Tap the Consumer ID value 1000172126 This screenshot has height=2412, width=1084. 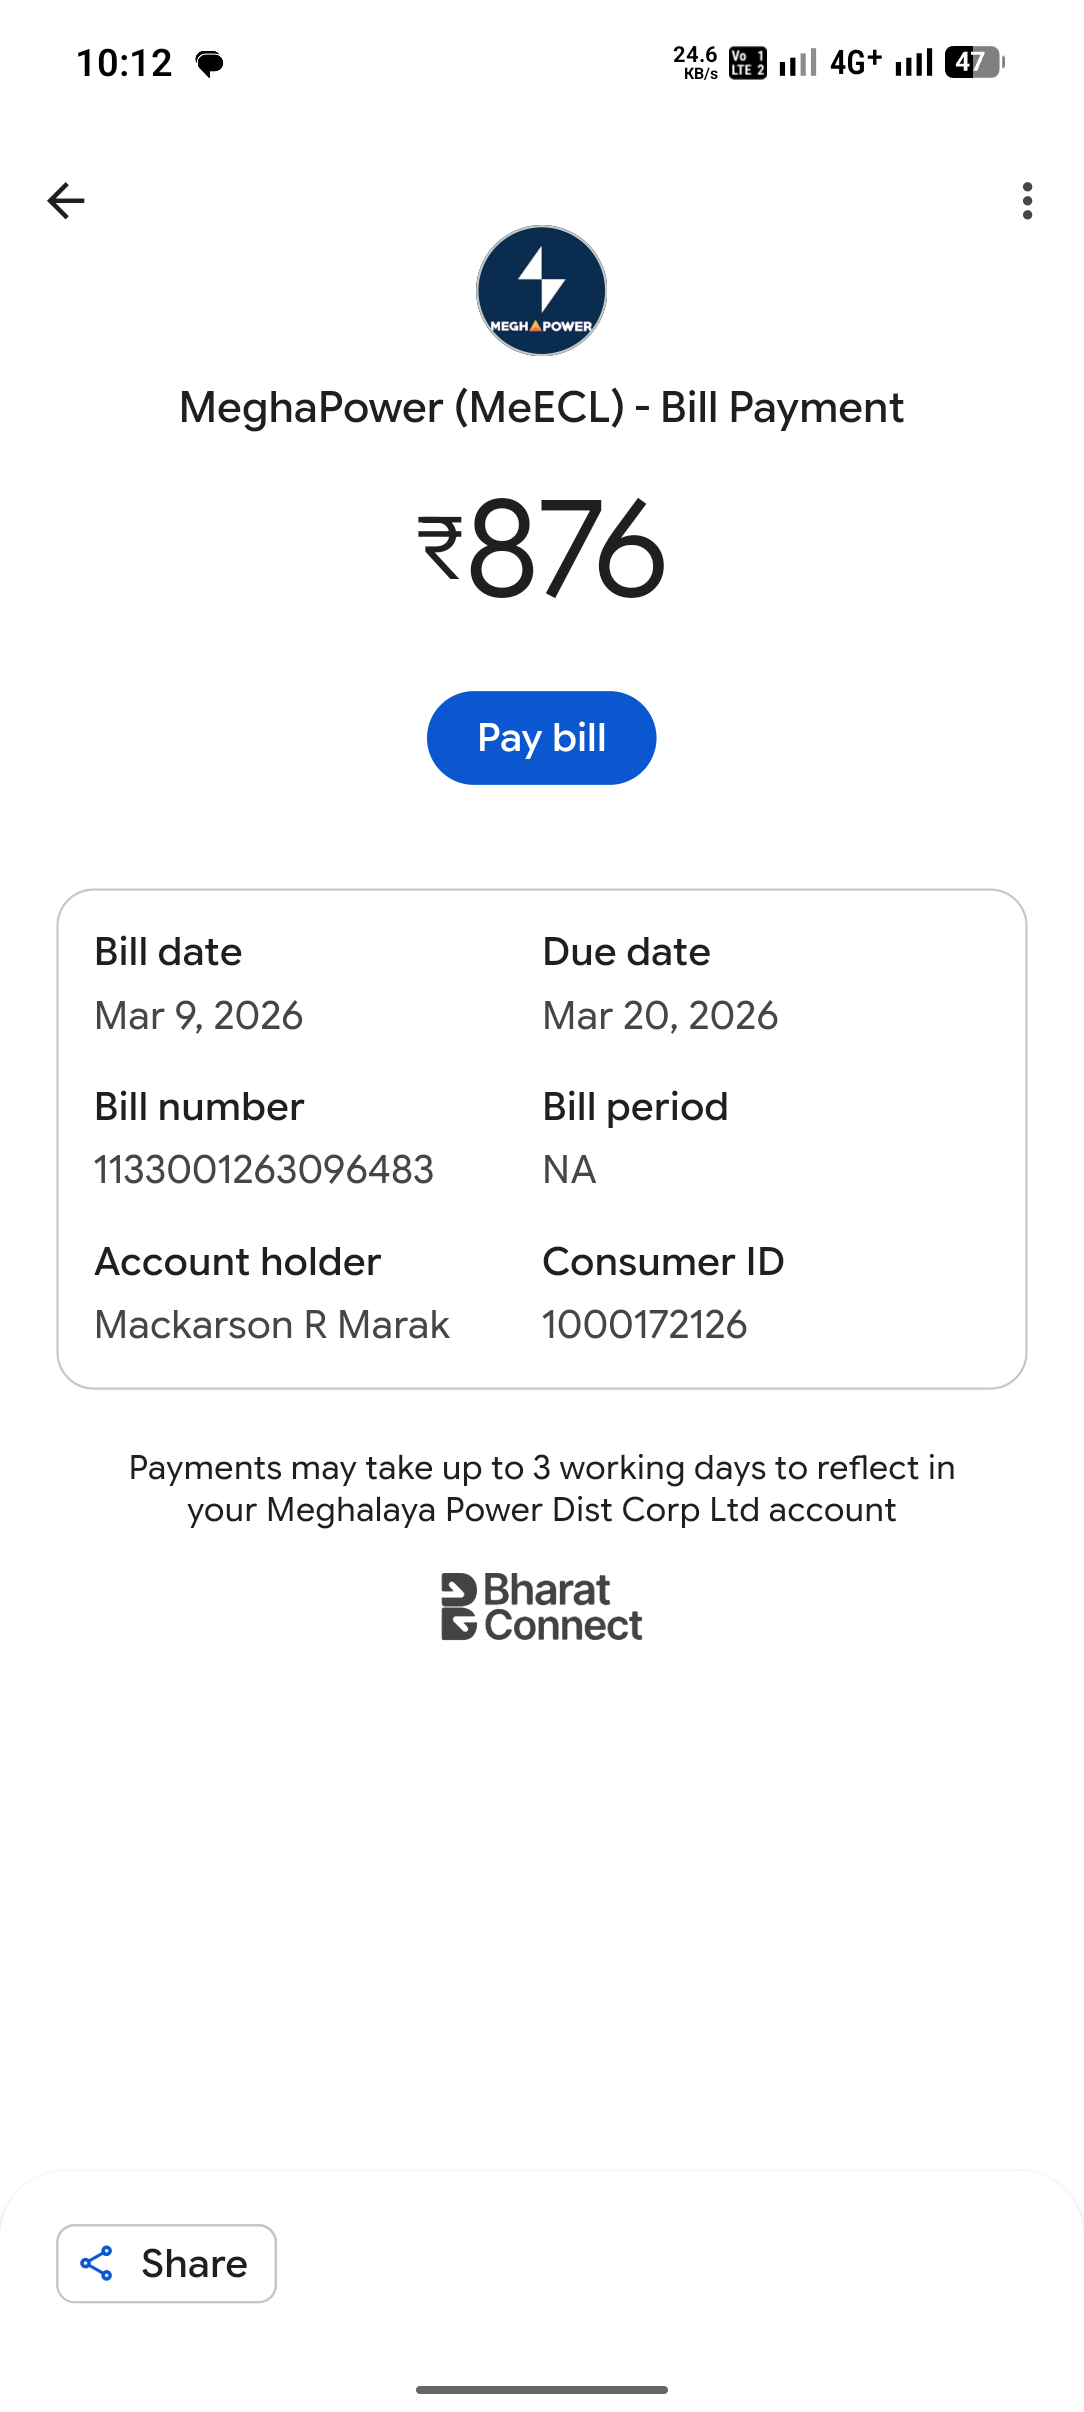point(644,1324)
